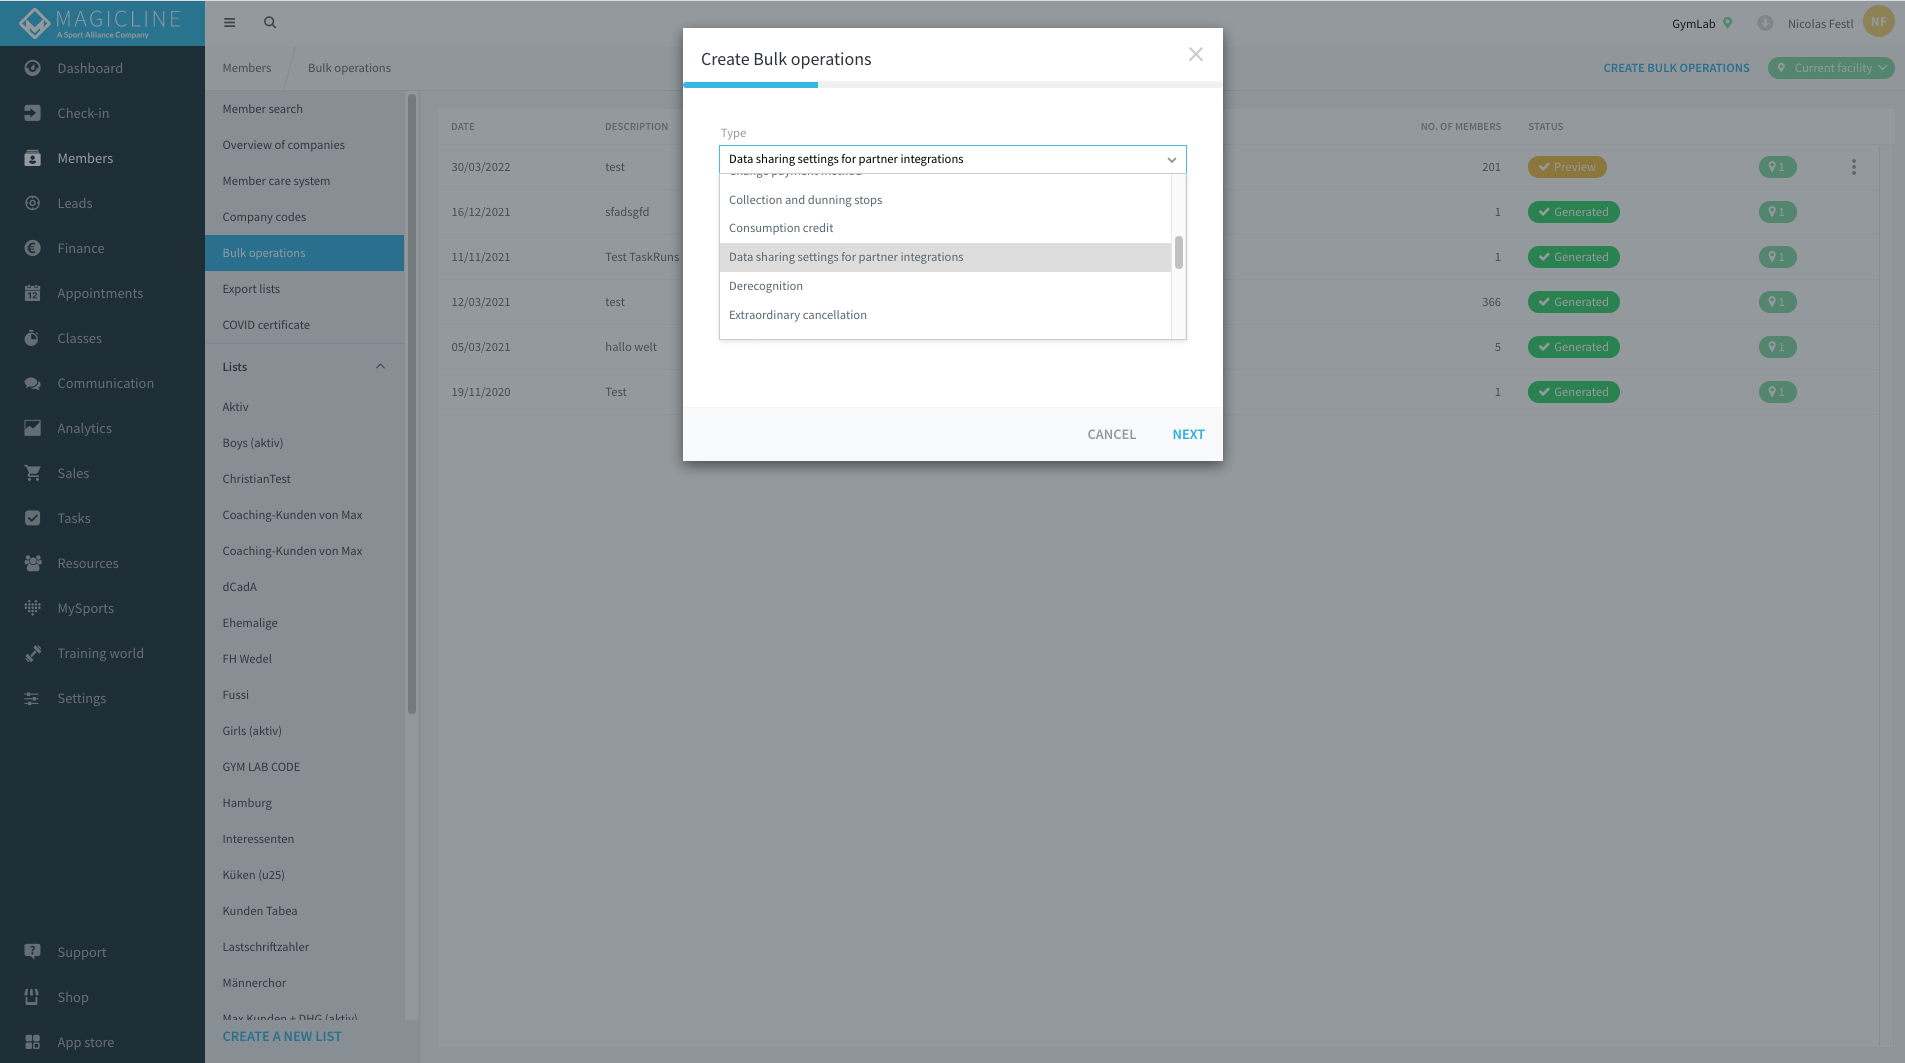1905x1063 pixels.
Task: Click the CANCEL button
Action: pos(1111,434)
